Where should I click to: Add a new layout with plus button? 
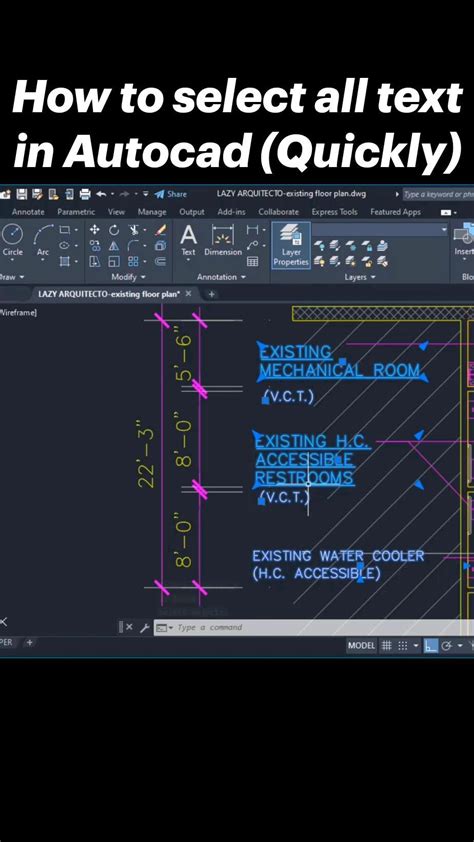(30, 642)
